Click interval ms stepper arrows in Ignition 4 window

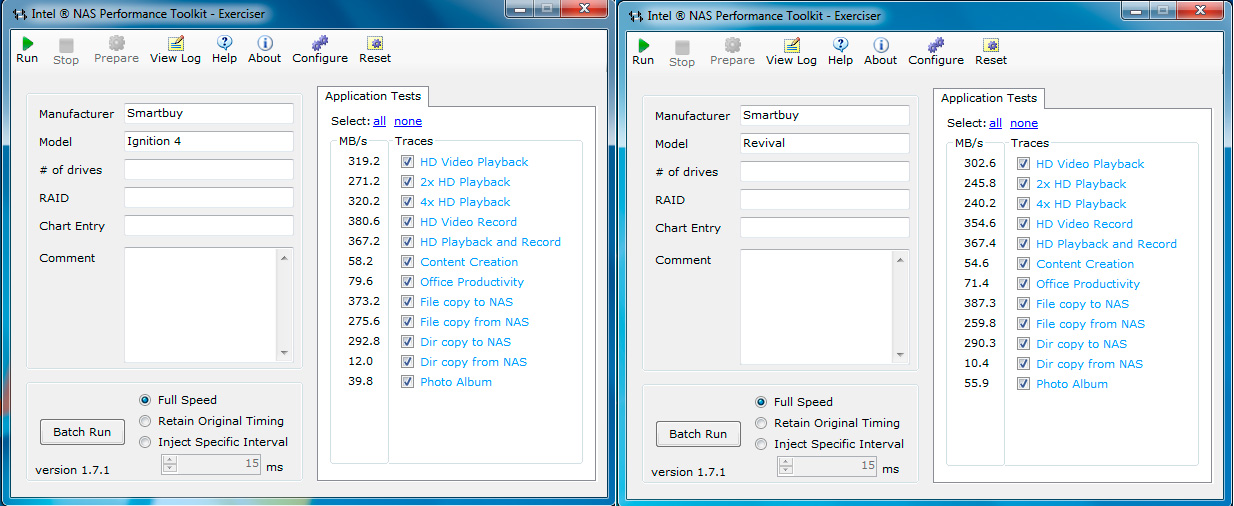tap(170, 464)
